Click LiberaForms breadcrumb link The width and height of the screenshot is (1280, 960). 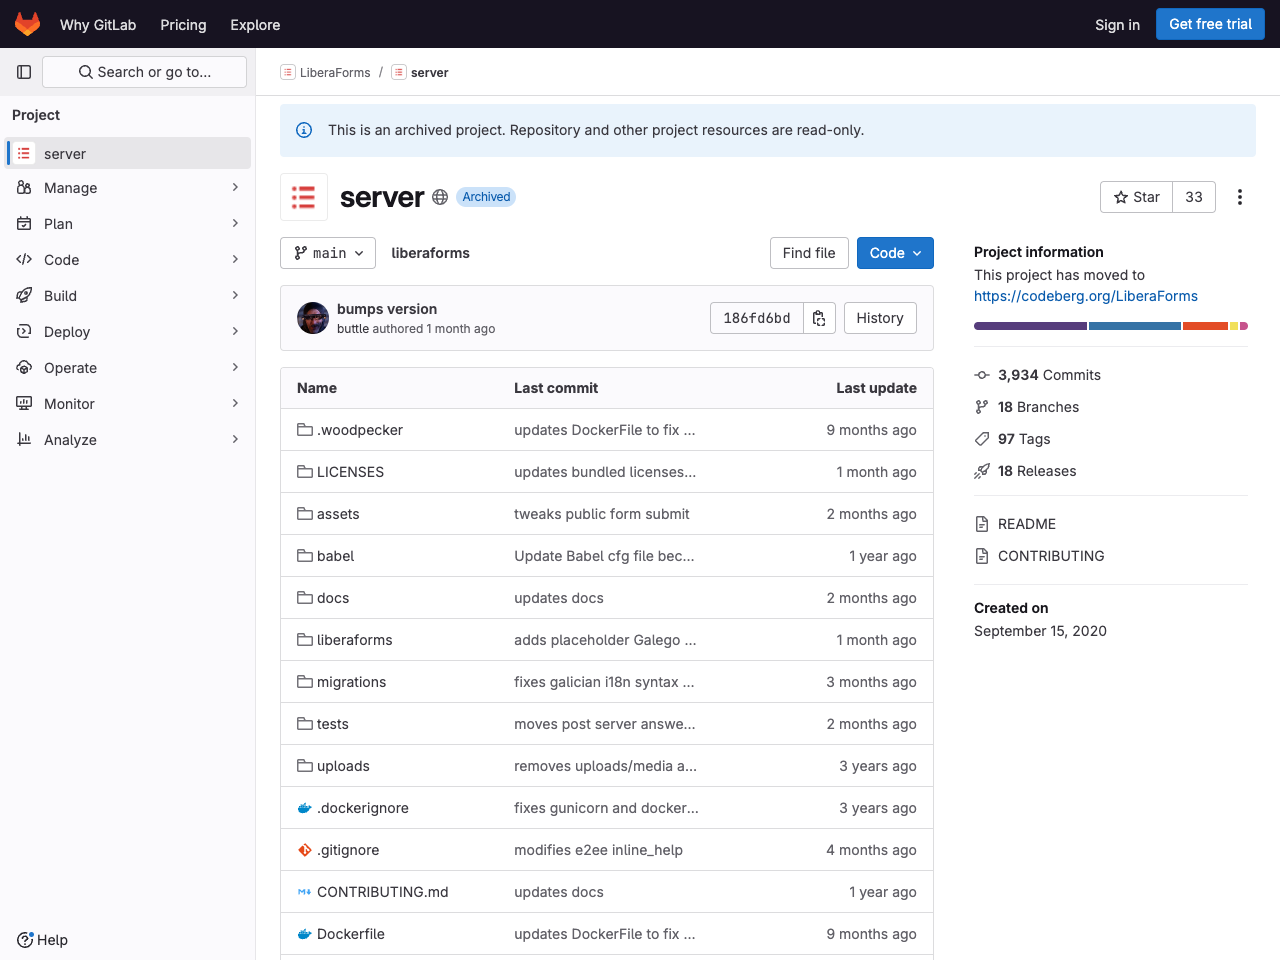pyautogui.click(x=335, y=72)
